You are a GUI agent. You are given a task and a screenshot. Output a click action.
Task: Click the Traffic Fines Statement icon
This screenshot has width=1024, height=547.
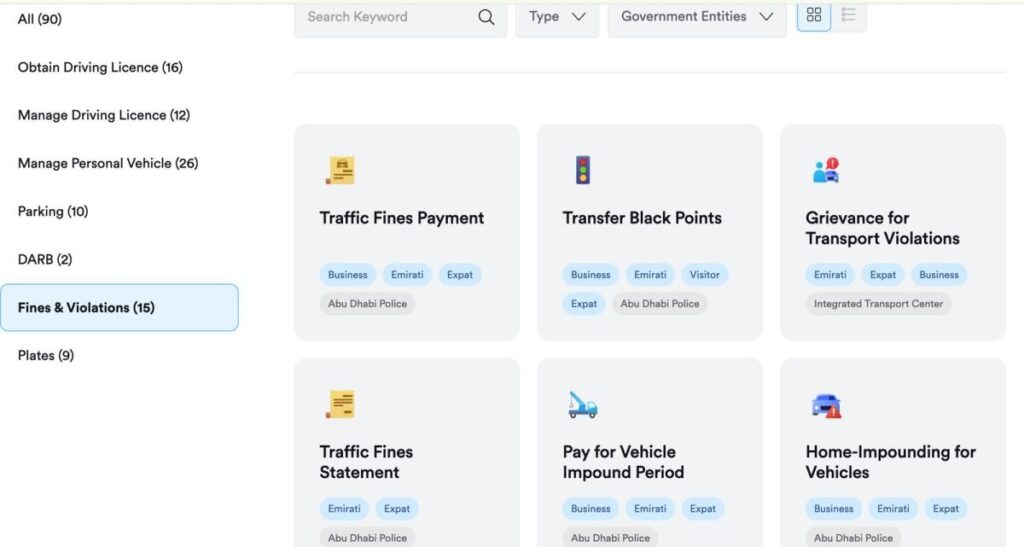340,404
